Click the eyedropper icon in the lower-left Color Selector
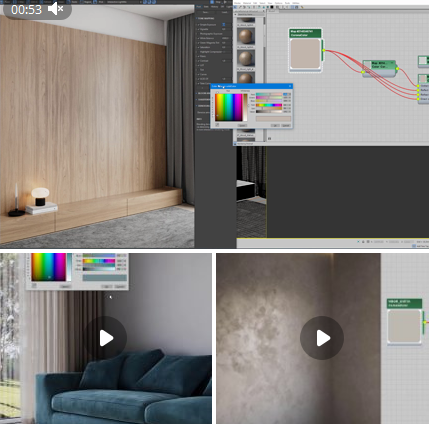Screen dimensions: 429x425 pos(34,286)
